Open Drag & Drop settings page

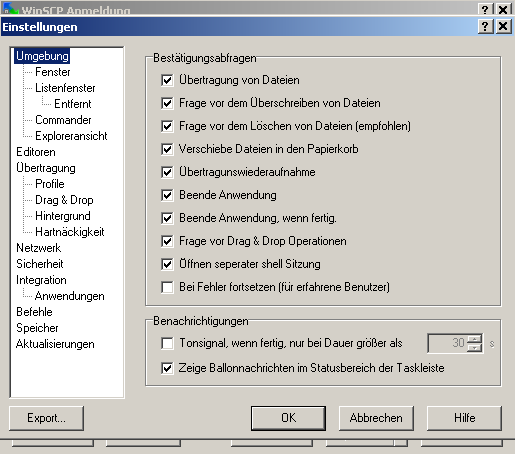[64, 200]
